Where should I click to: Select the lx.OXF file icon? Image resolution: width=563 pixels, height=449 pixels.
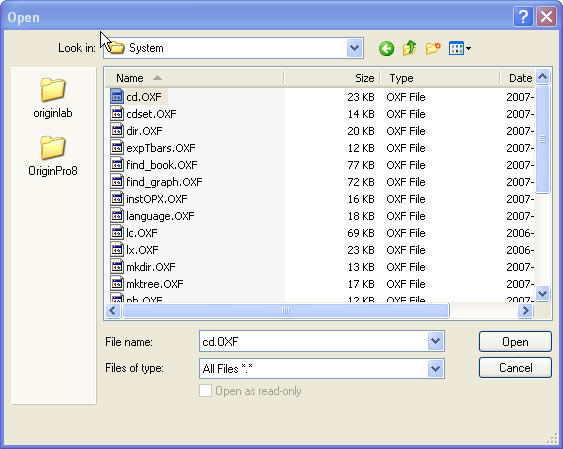coord(117,250)
